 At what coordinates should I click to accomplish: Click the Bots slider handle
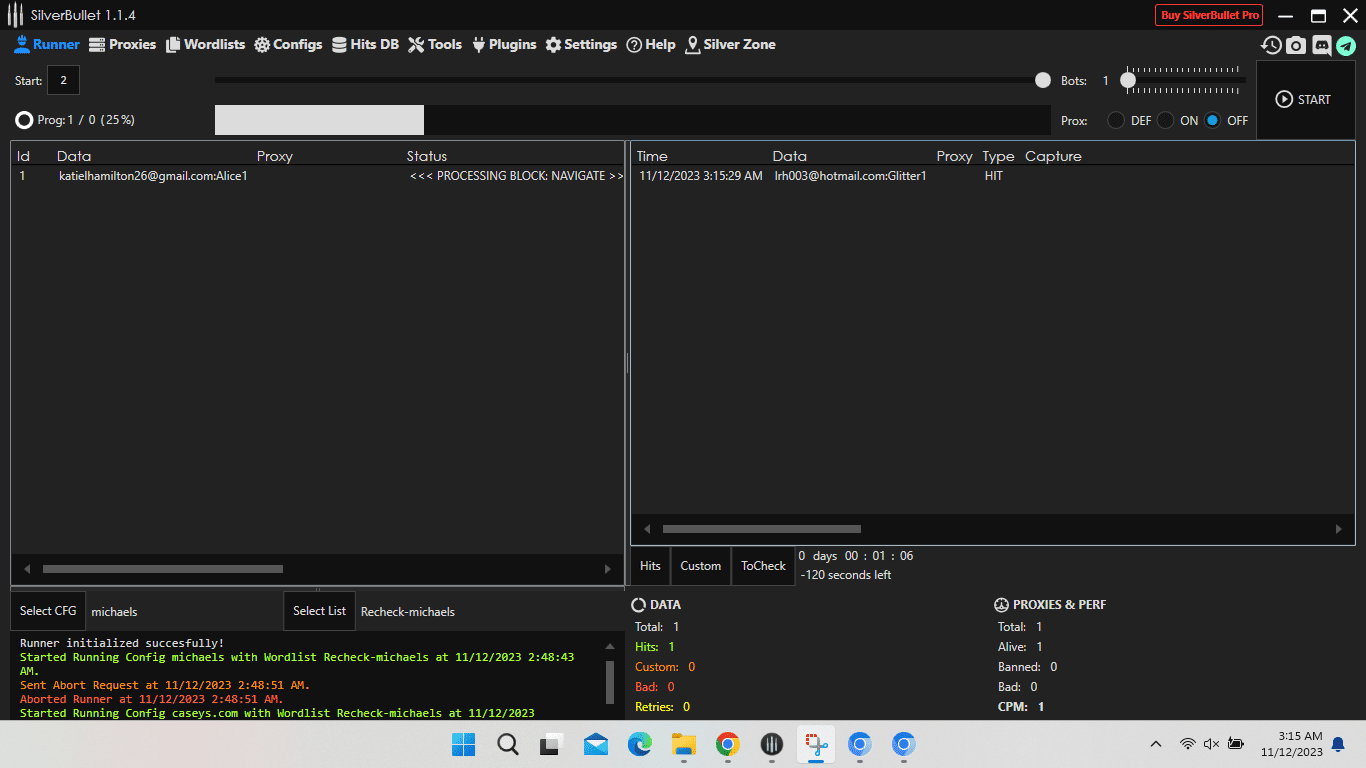(1128, 80)
